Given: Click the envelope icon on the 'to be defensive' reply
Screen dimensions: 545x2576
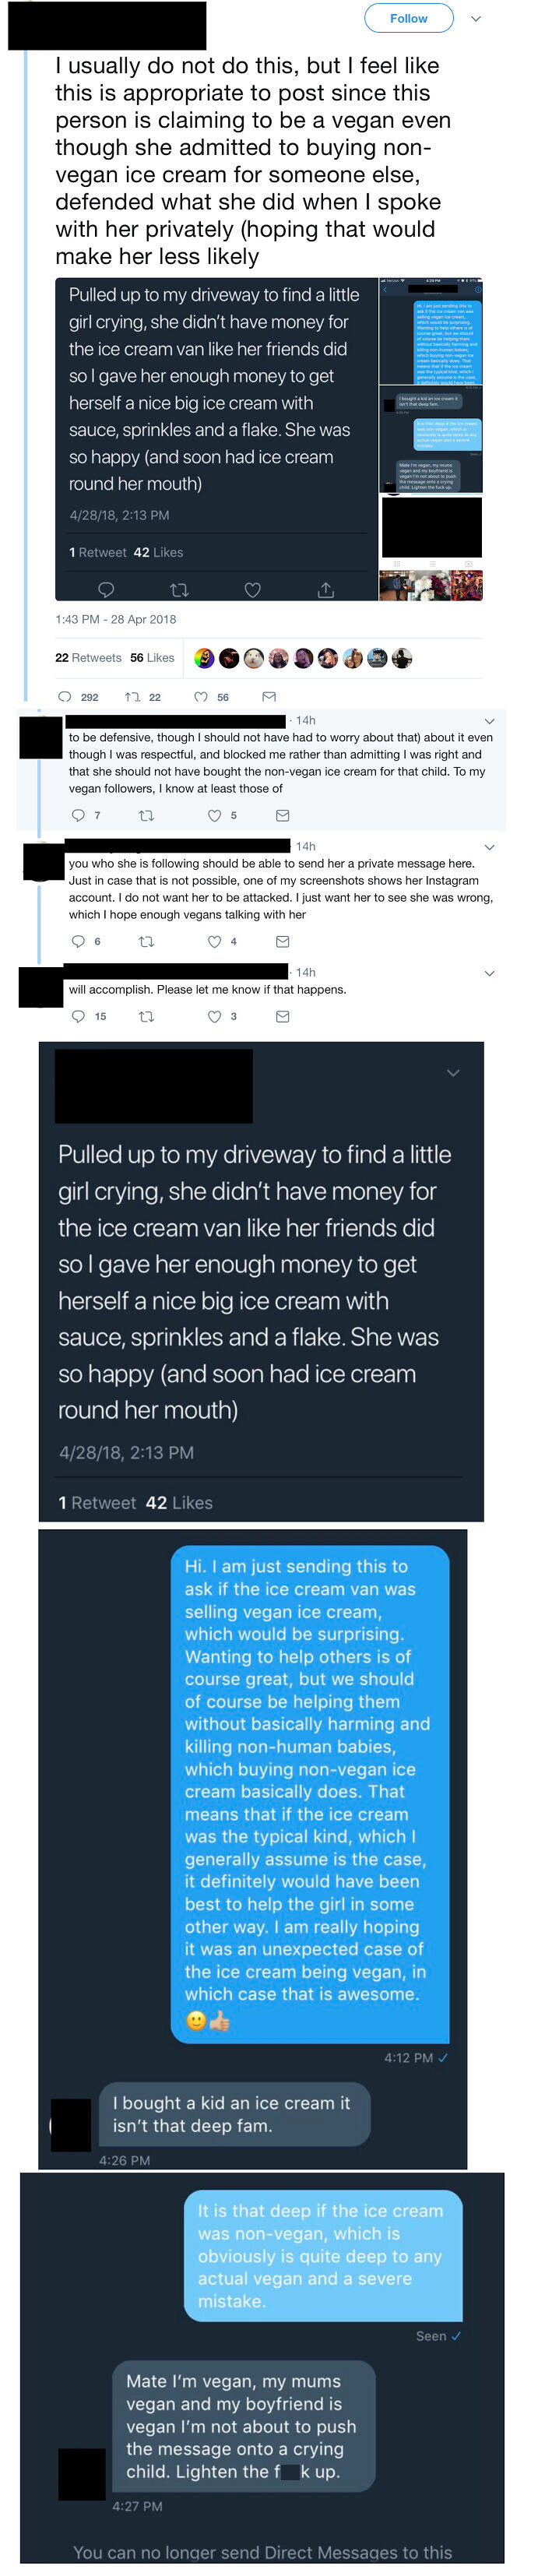Looking at the screenshot, I should click(x=281, y=815).
